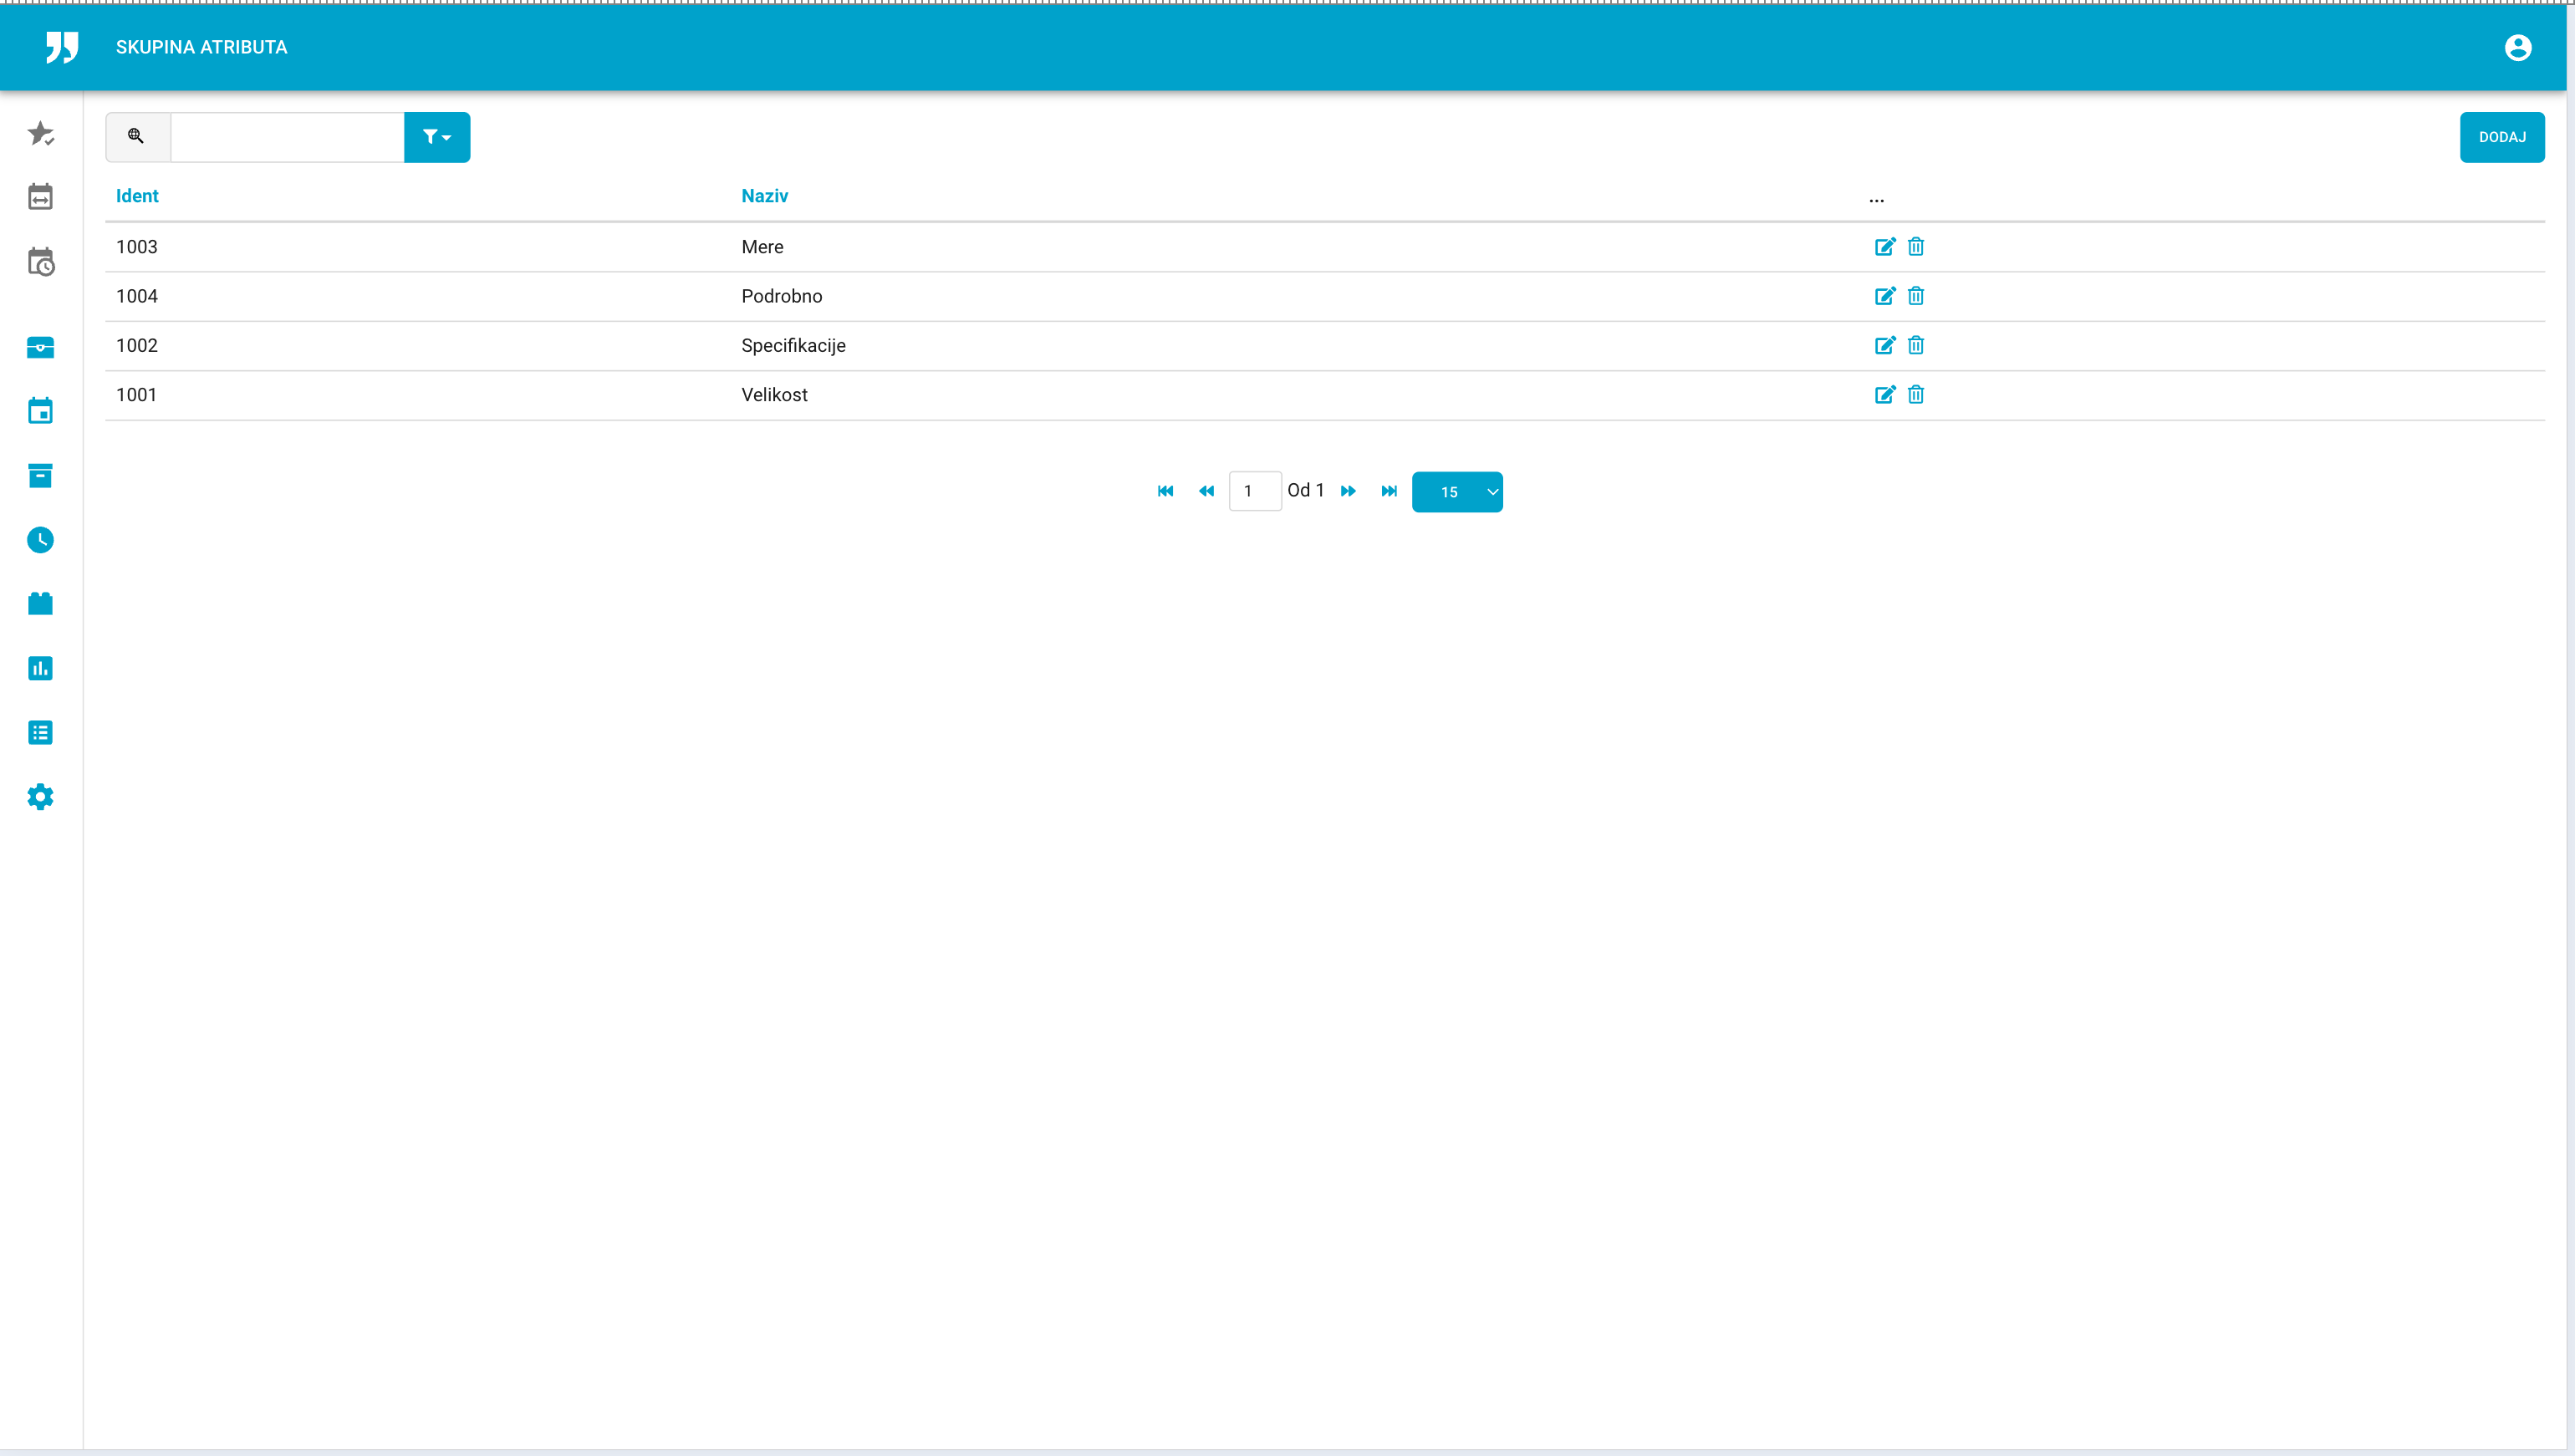Expand the 15 page size dropdown
The height and width of the screenshot is (1456, 2575).
[x=1456, y=491]
